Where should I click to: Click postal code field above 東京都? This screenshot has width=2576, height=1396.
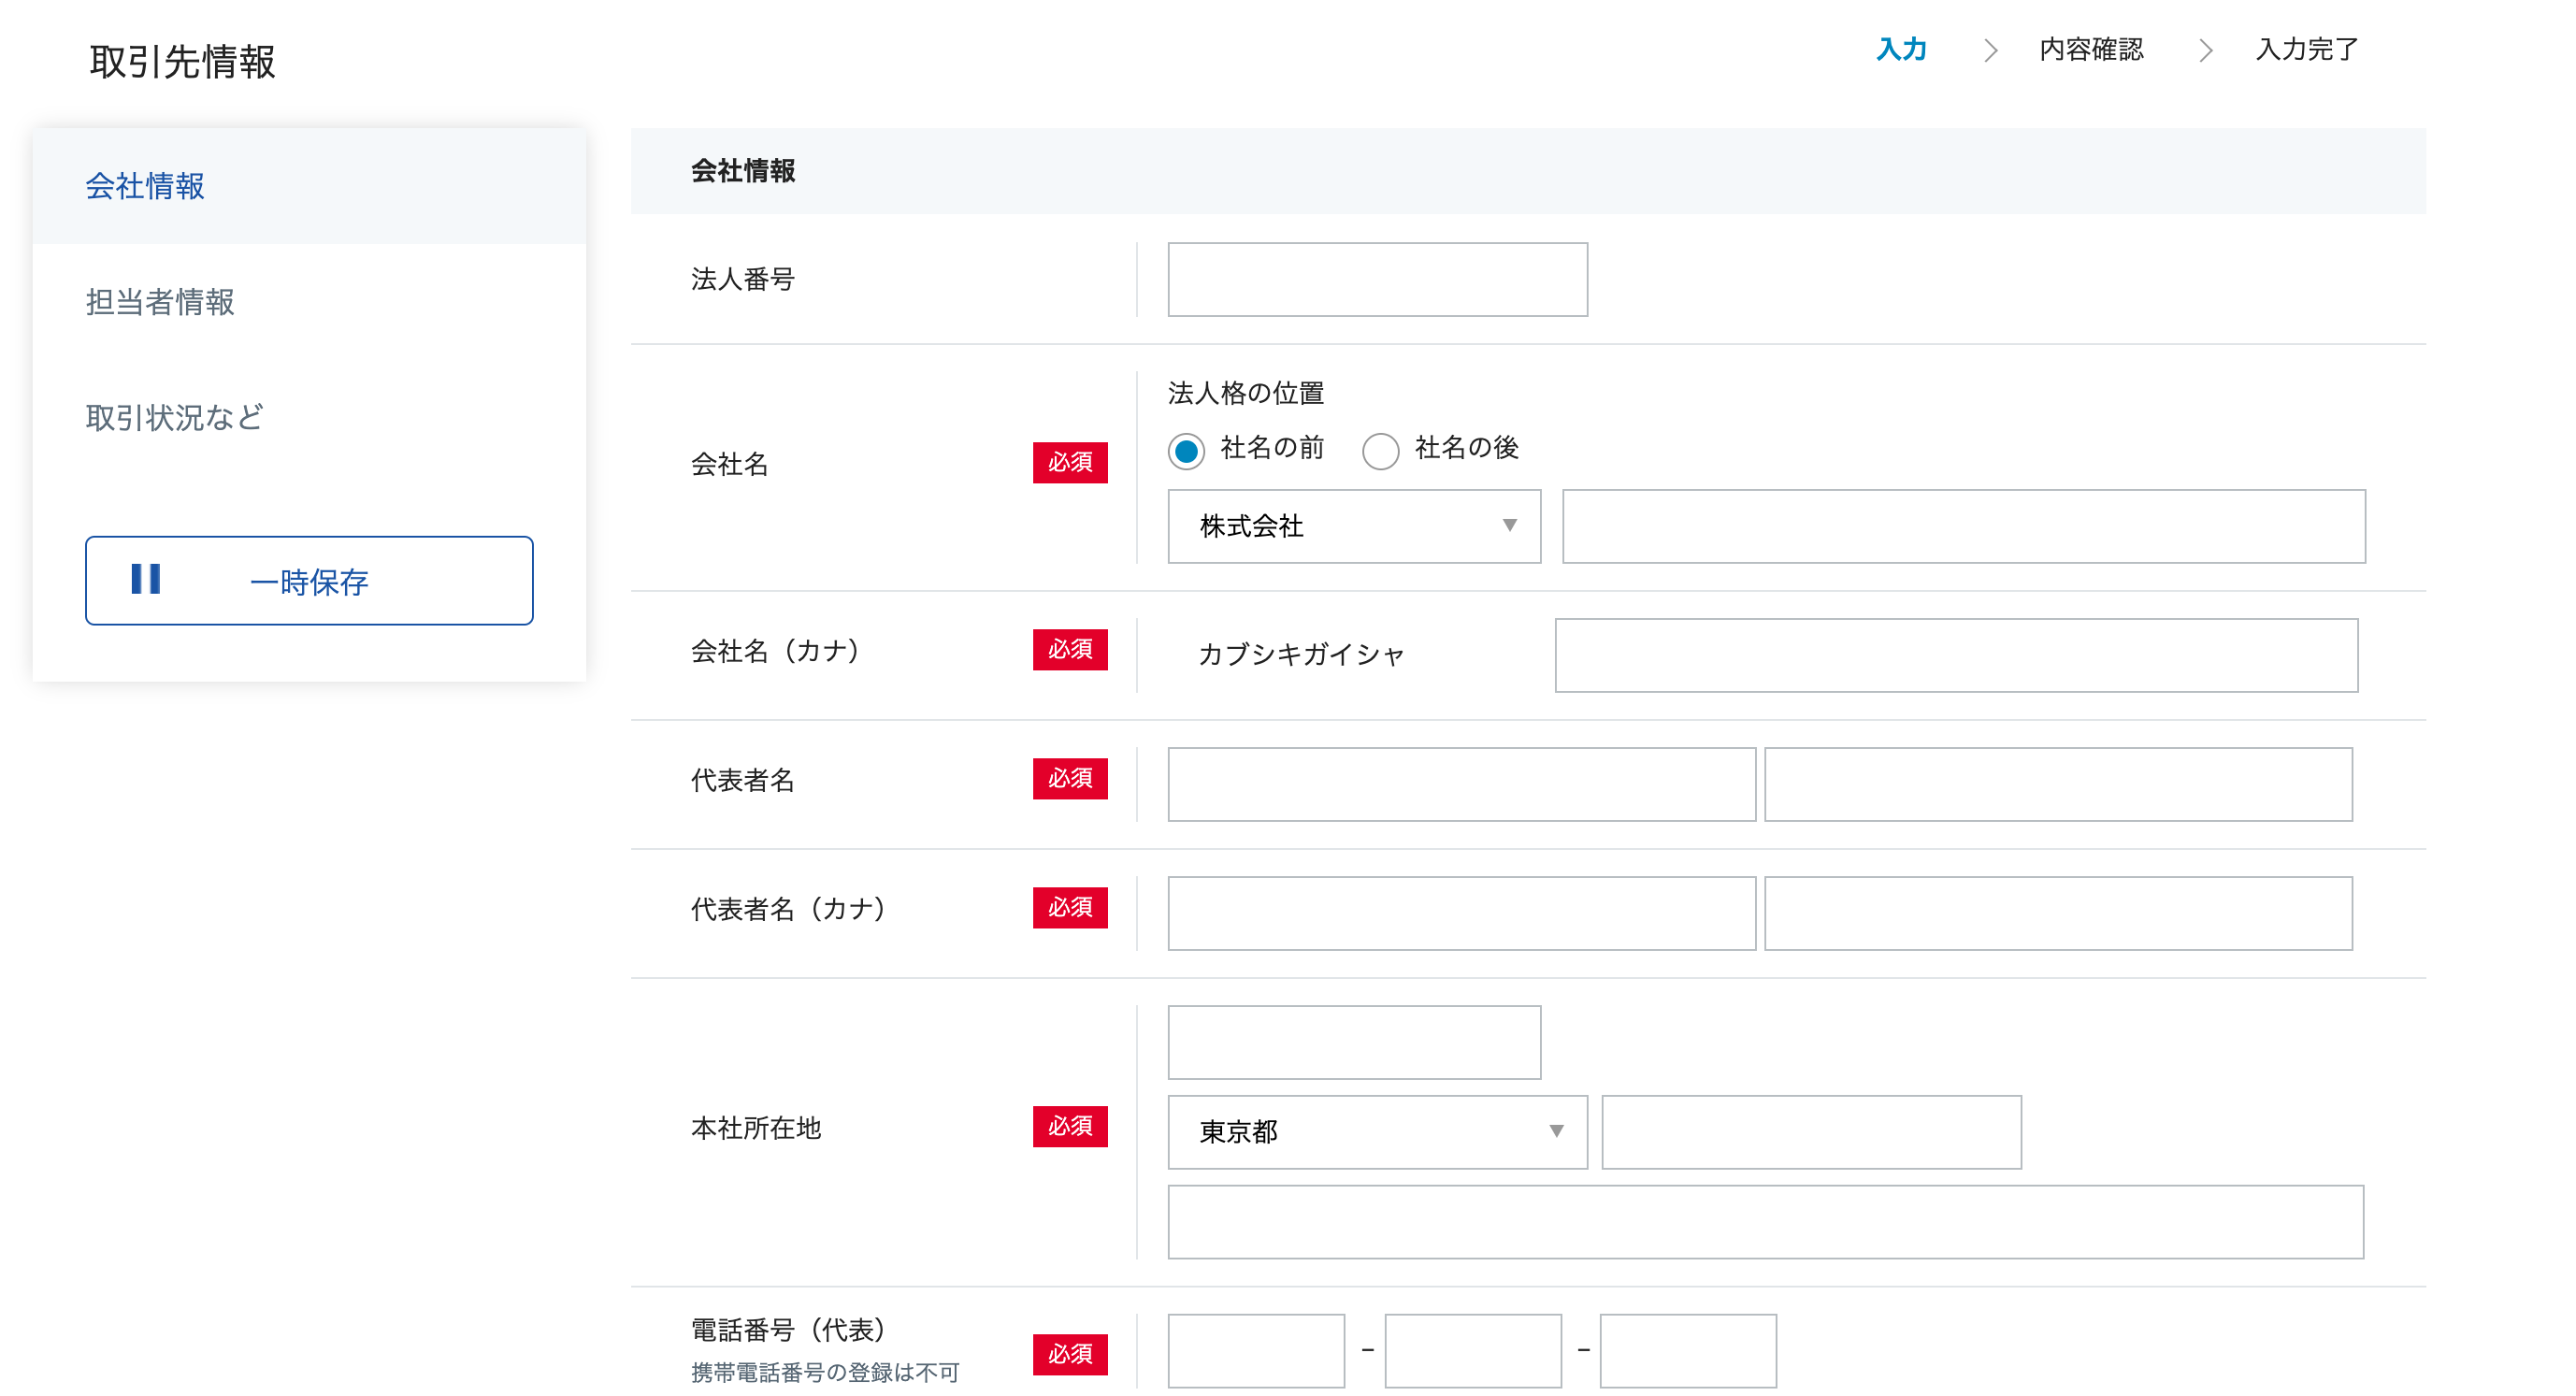point(1354,1042)
